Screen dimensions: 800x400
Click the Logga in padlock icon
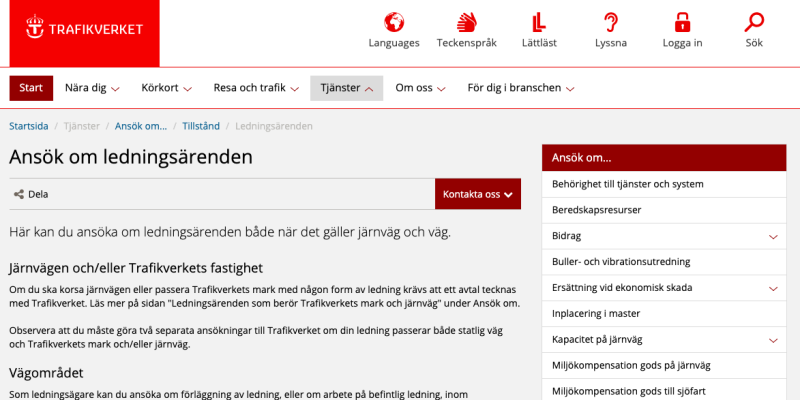click(x=682, y=22)
